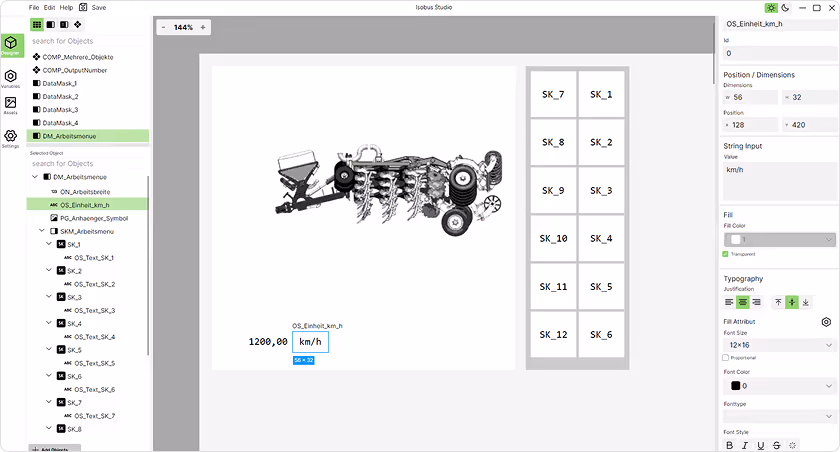This screenshot has height=452, width=840.
Task: Open the Font Size dropdown
Action: coord(779,345)
